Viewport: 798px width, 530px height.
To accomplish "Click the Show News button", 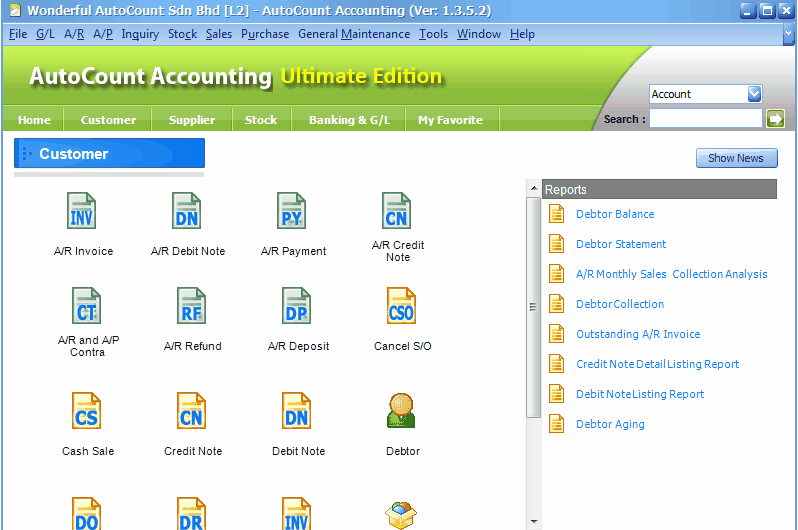I will point(736,158).
